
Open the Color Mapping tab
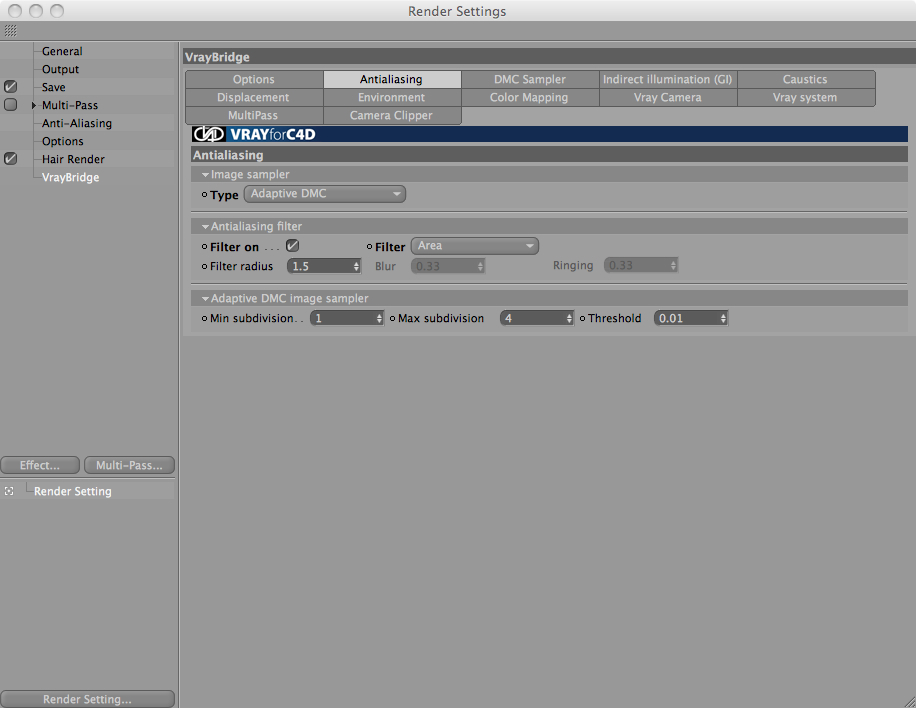tap(529, 98)
